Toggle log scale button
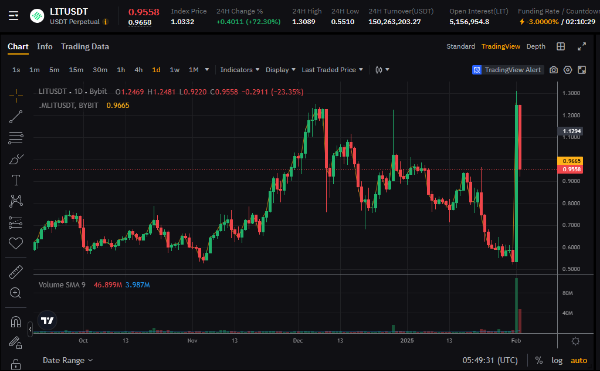The image size is (600, 371). click(x=557, y=360)
